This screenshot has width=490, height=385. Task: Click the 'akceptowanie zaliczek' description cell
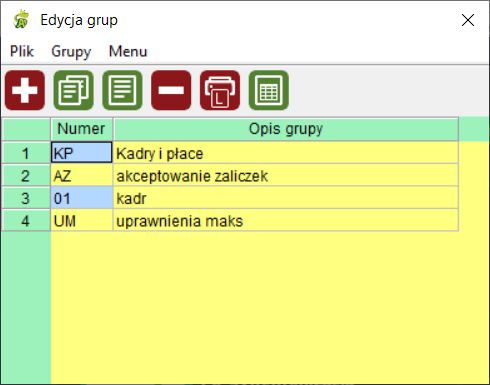pyautogui.click(x=286, y=176)
